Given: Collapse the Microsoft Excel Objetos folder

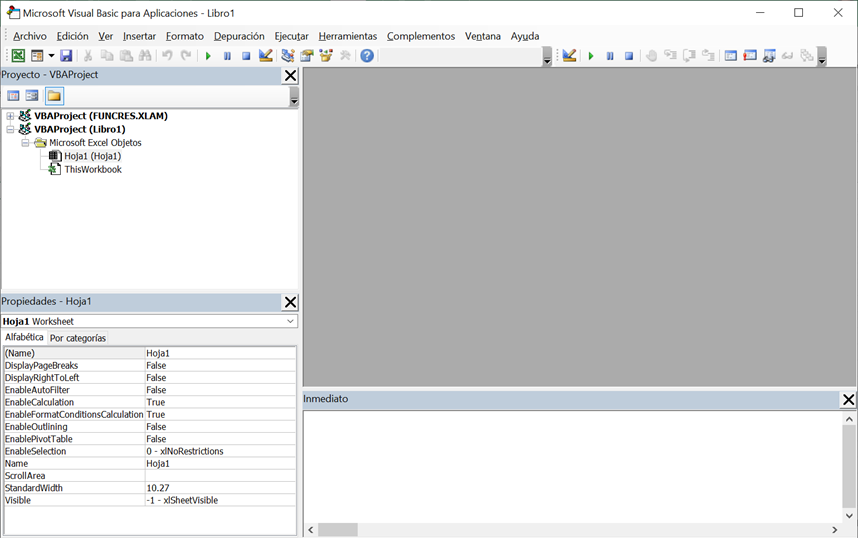Looking at the screenshot, I should [25, 143].
